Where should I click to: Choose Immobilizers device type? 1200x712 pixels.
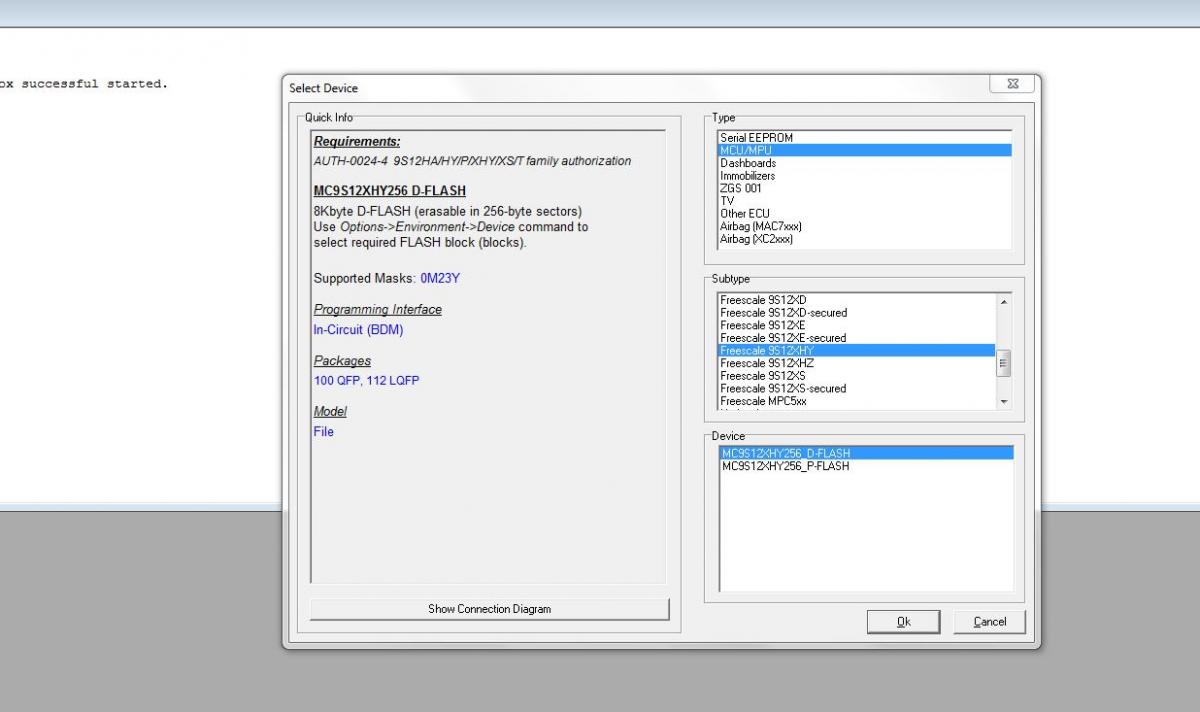865,176
